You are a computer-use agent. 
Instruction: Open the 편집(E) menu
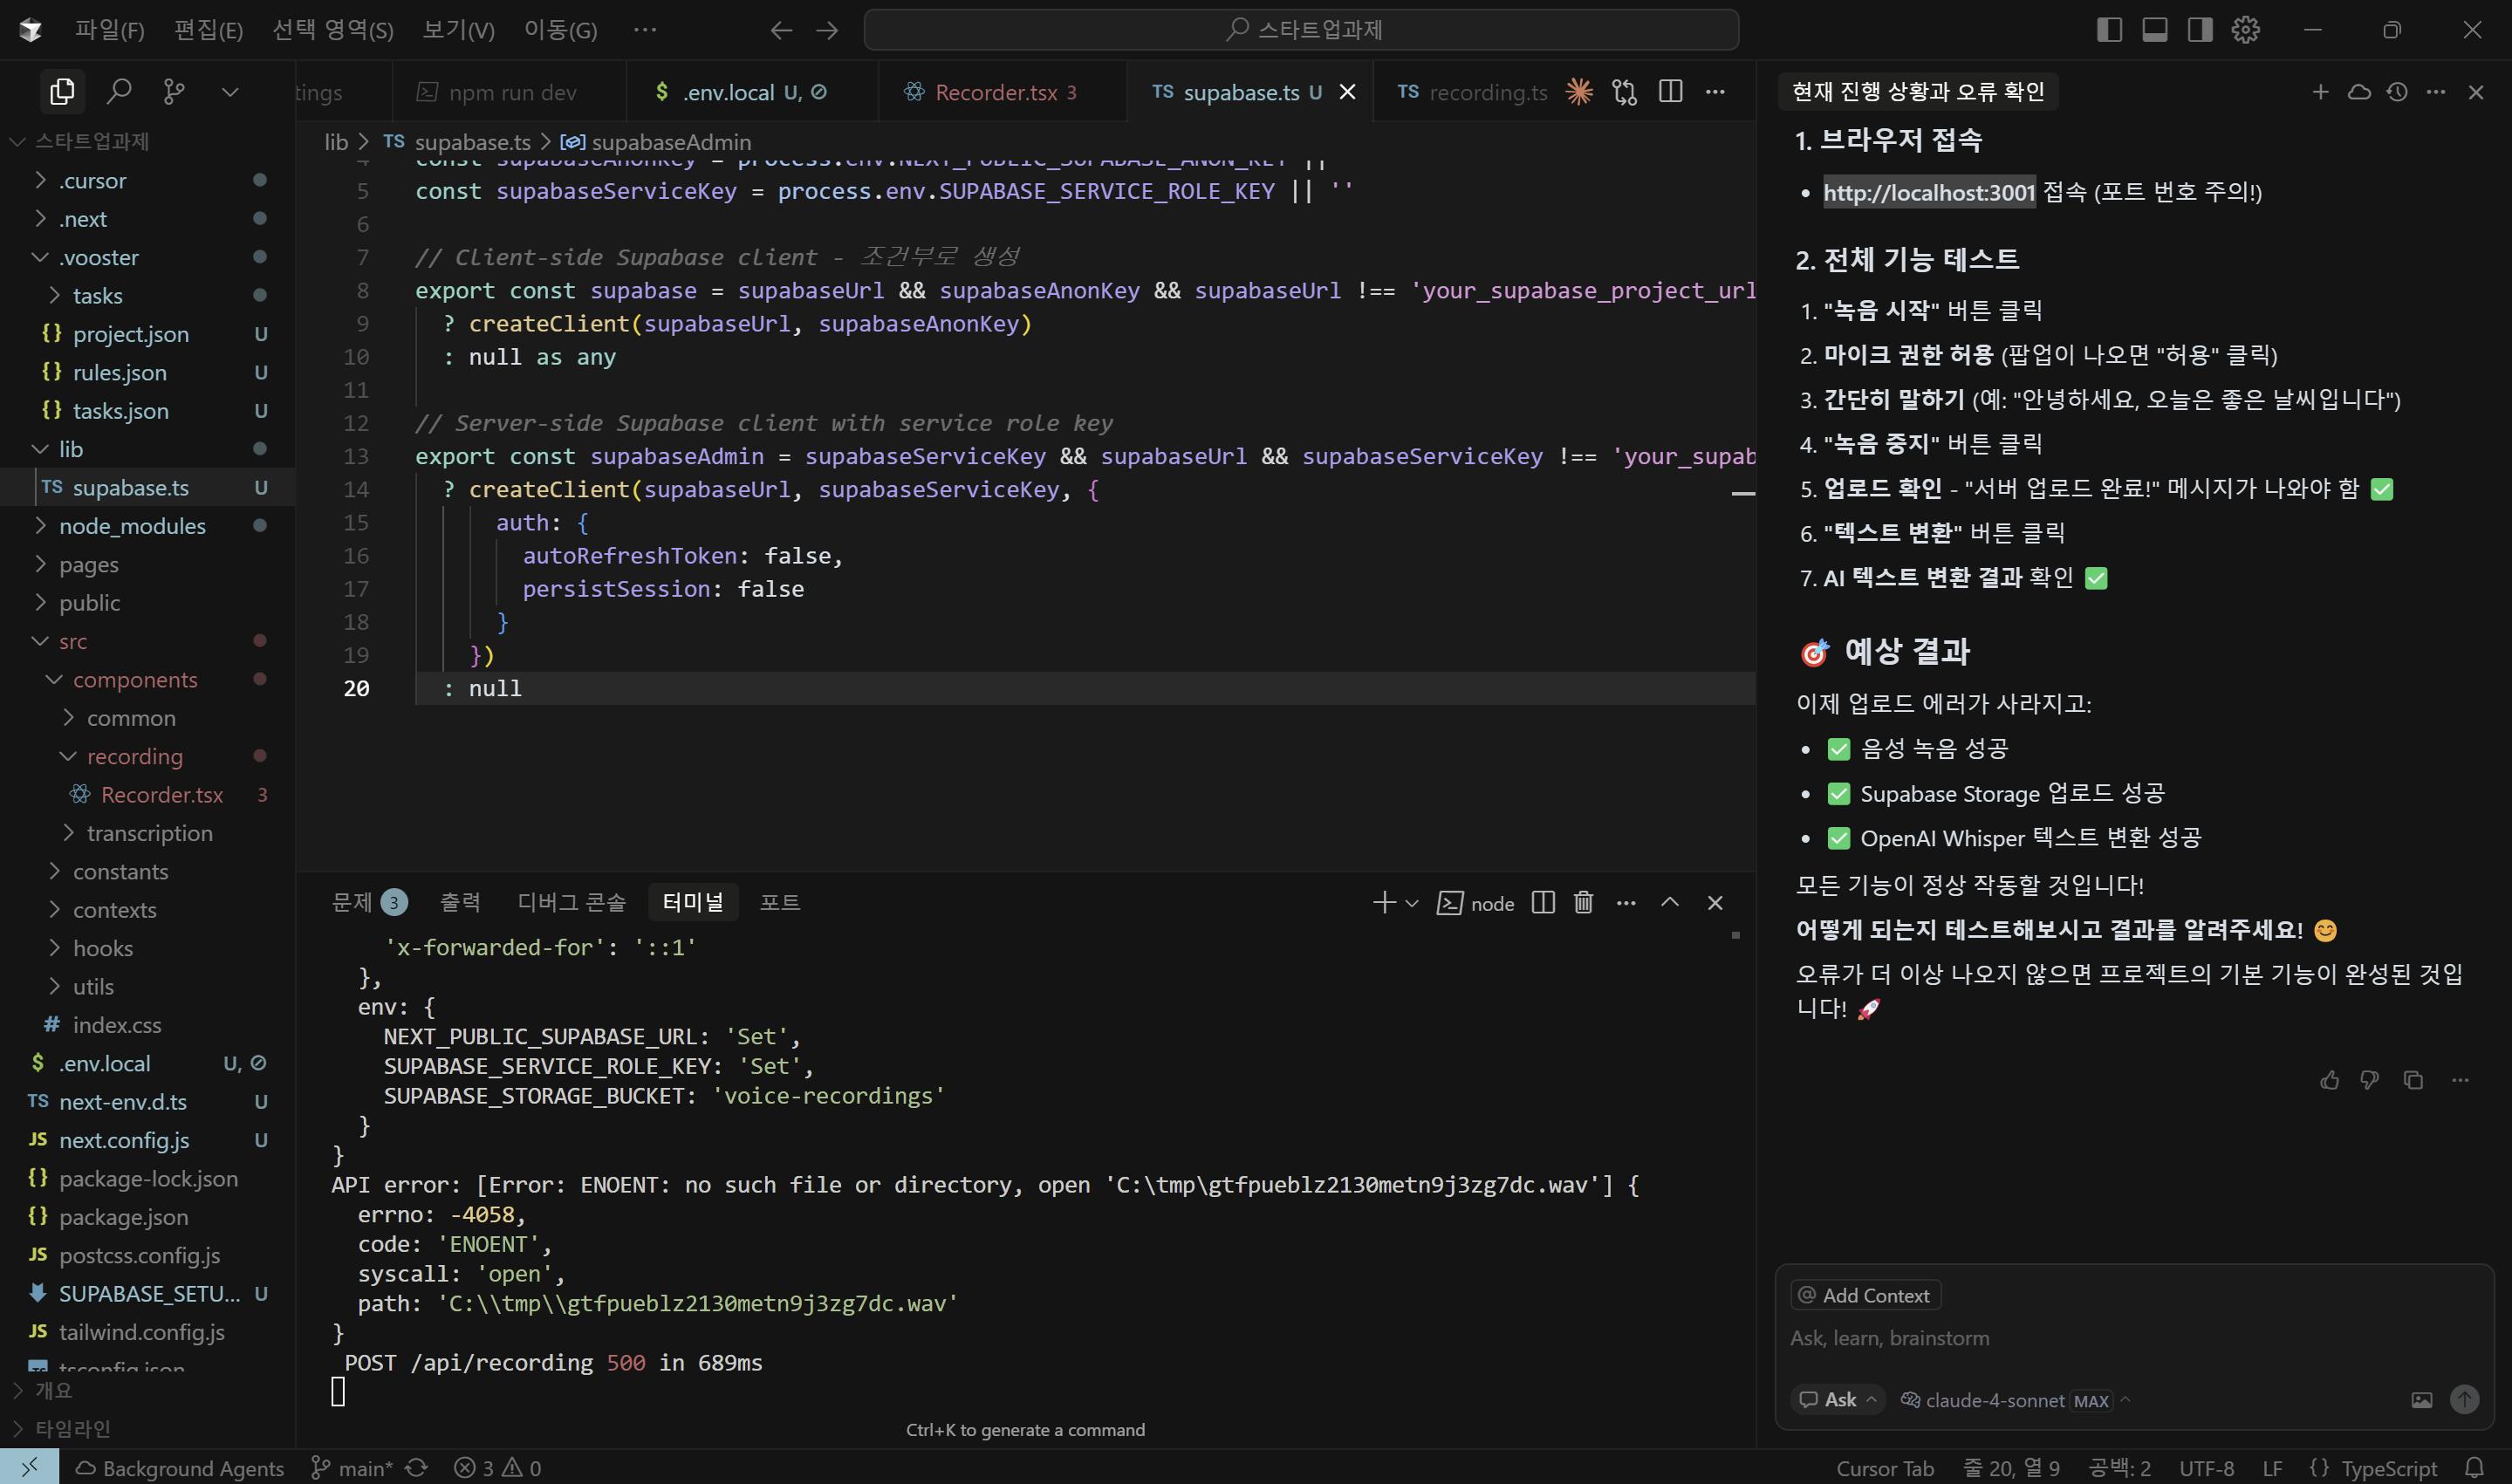pos(208,30)
